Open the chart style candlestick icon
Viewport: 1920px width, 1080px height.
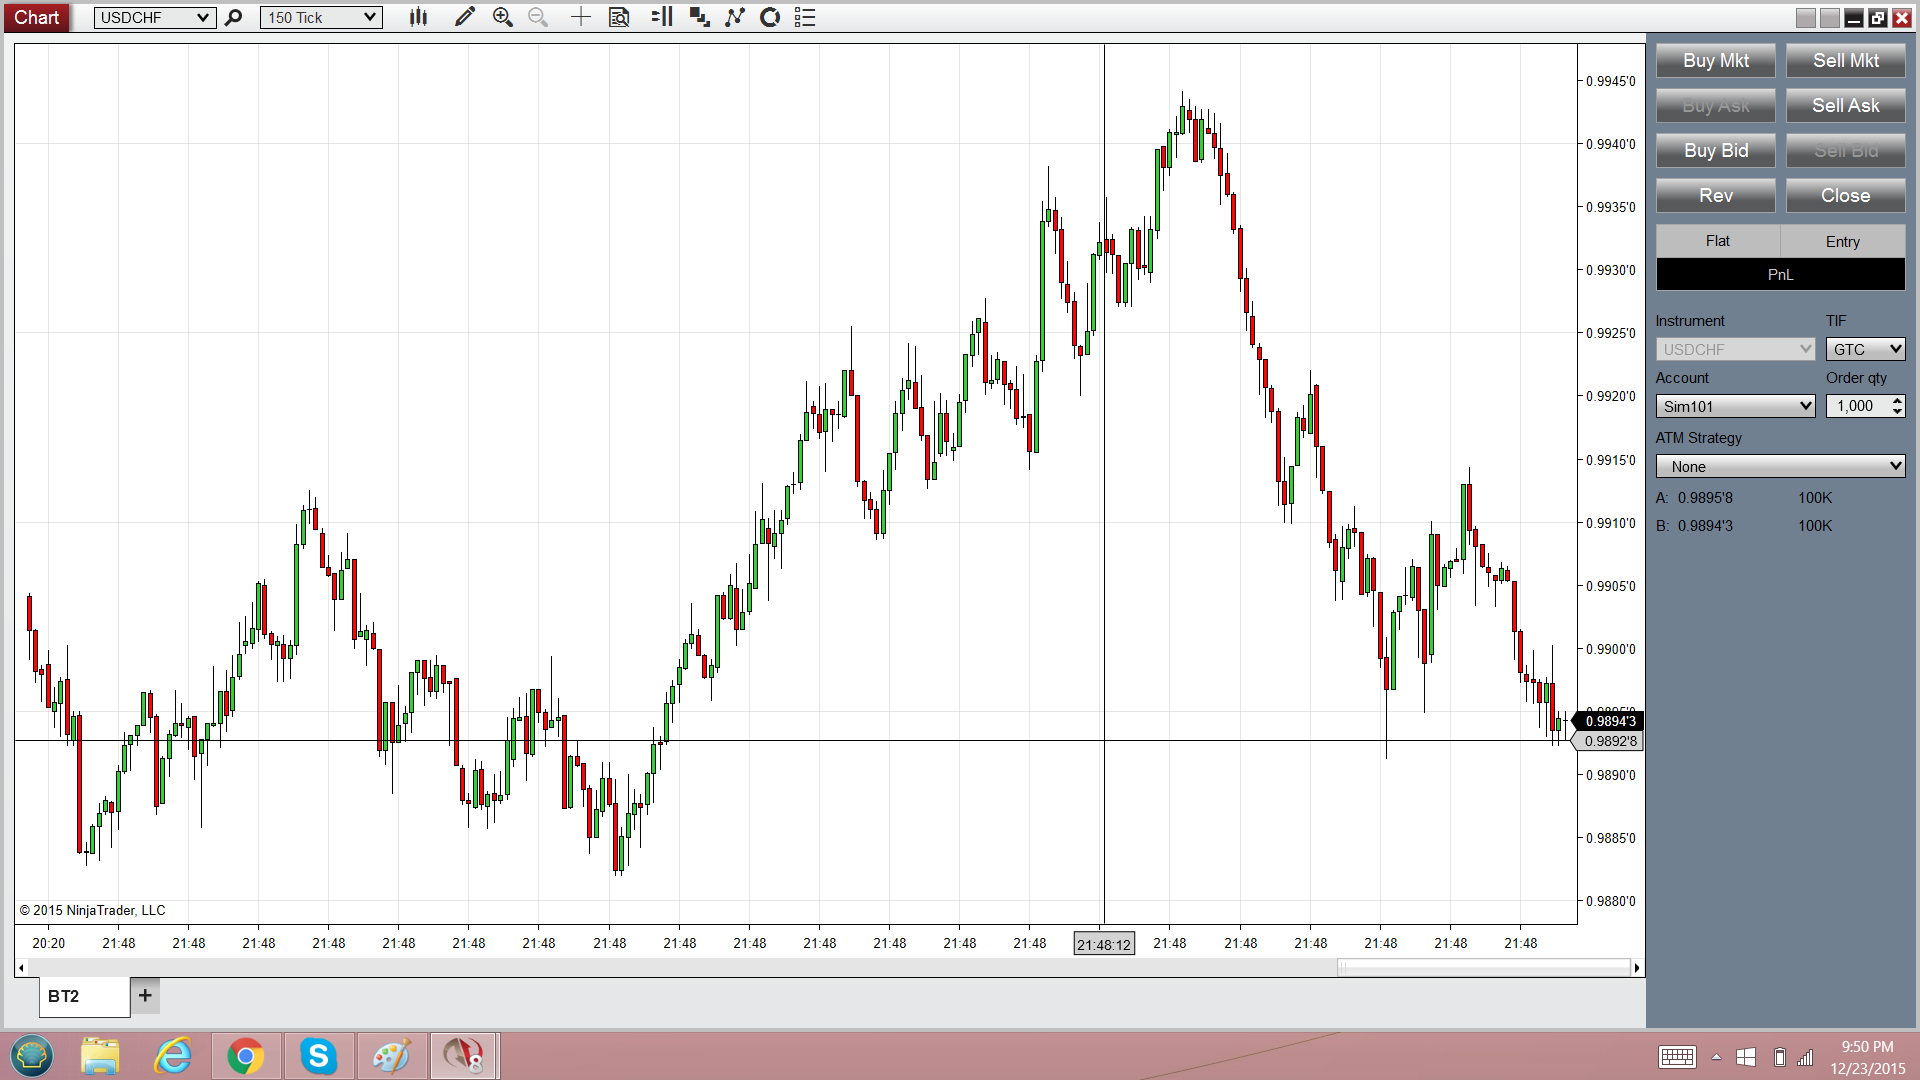pos(418,17)
